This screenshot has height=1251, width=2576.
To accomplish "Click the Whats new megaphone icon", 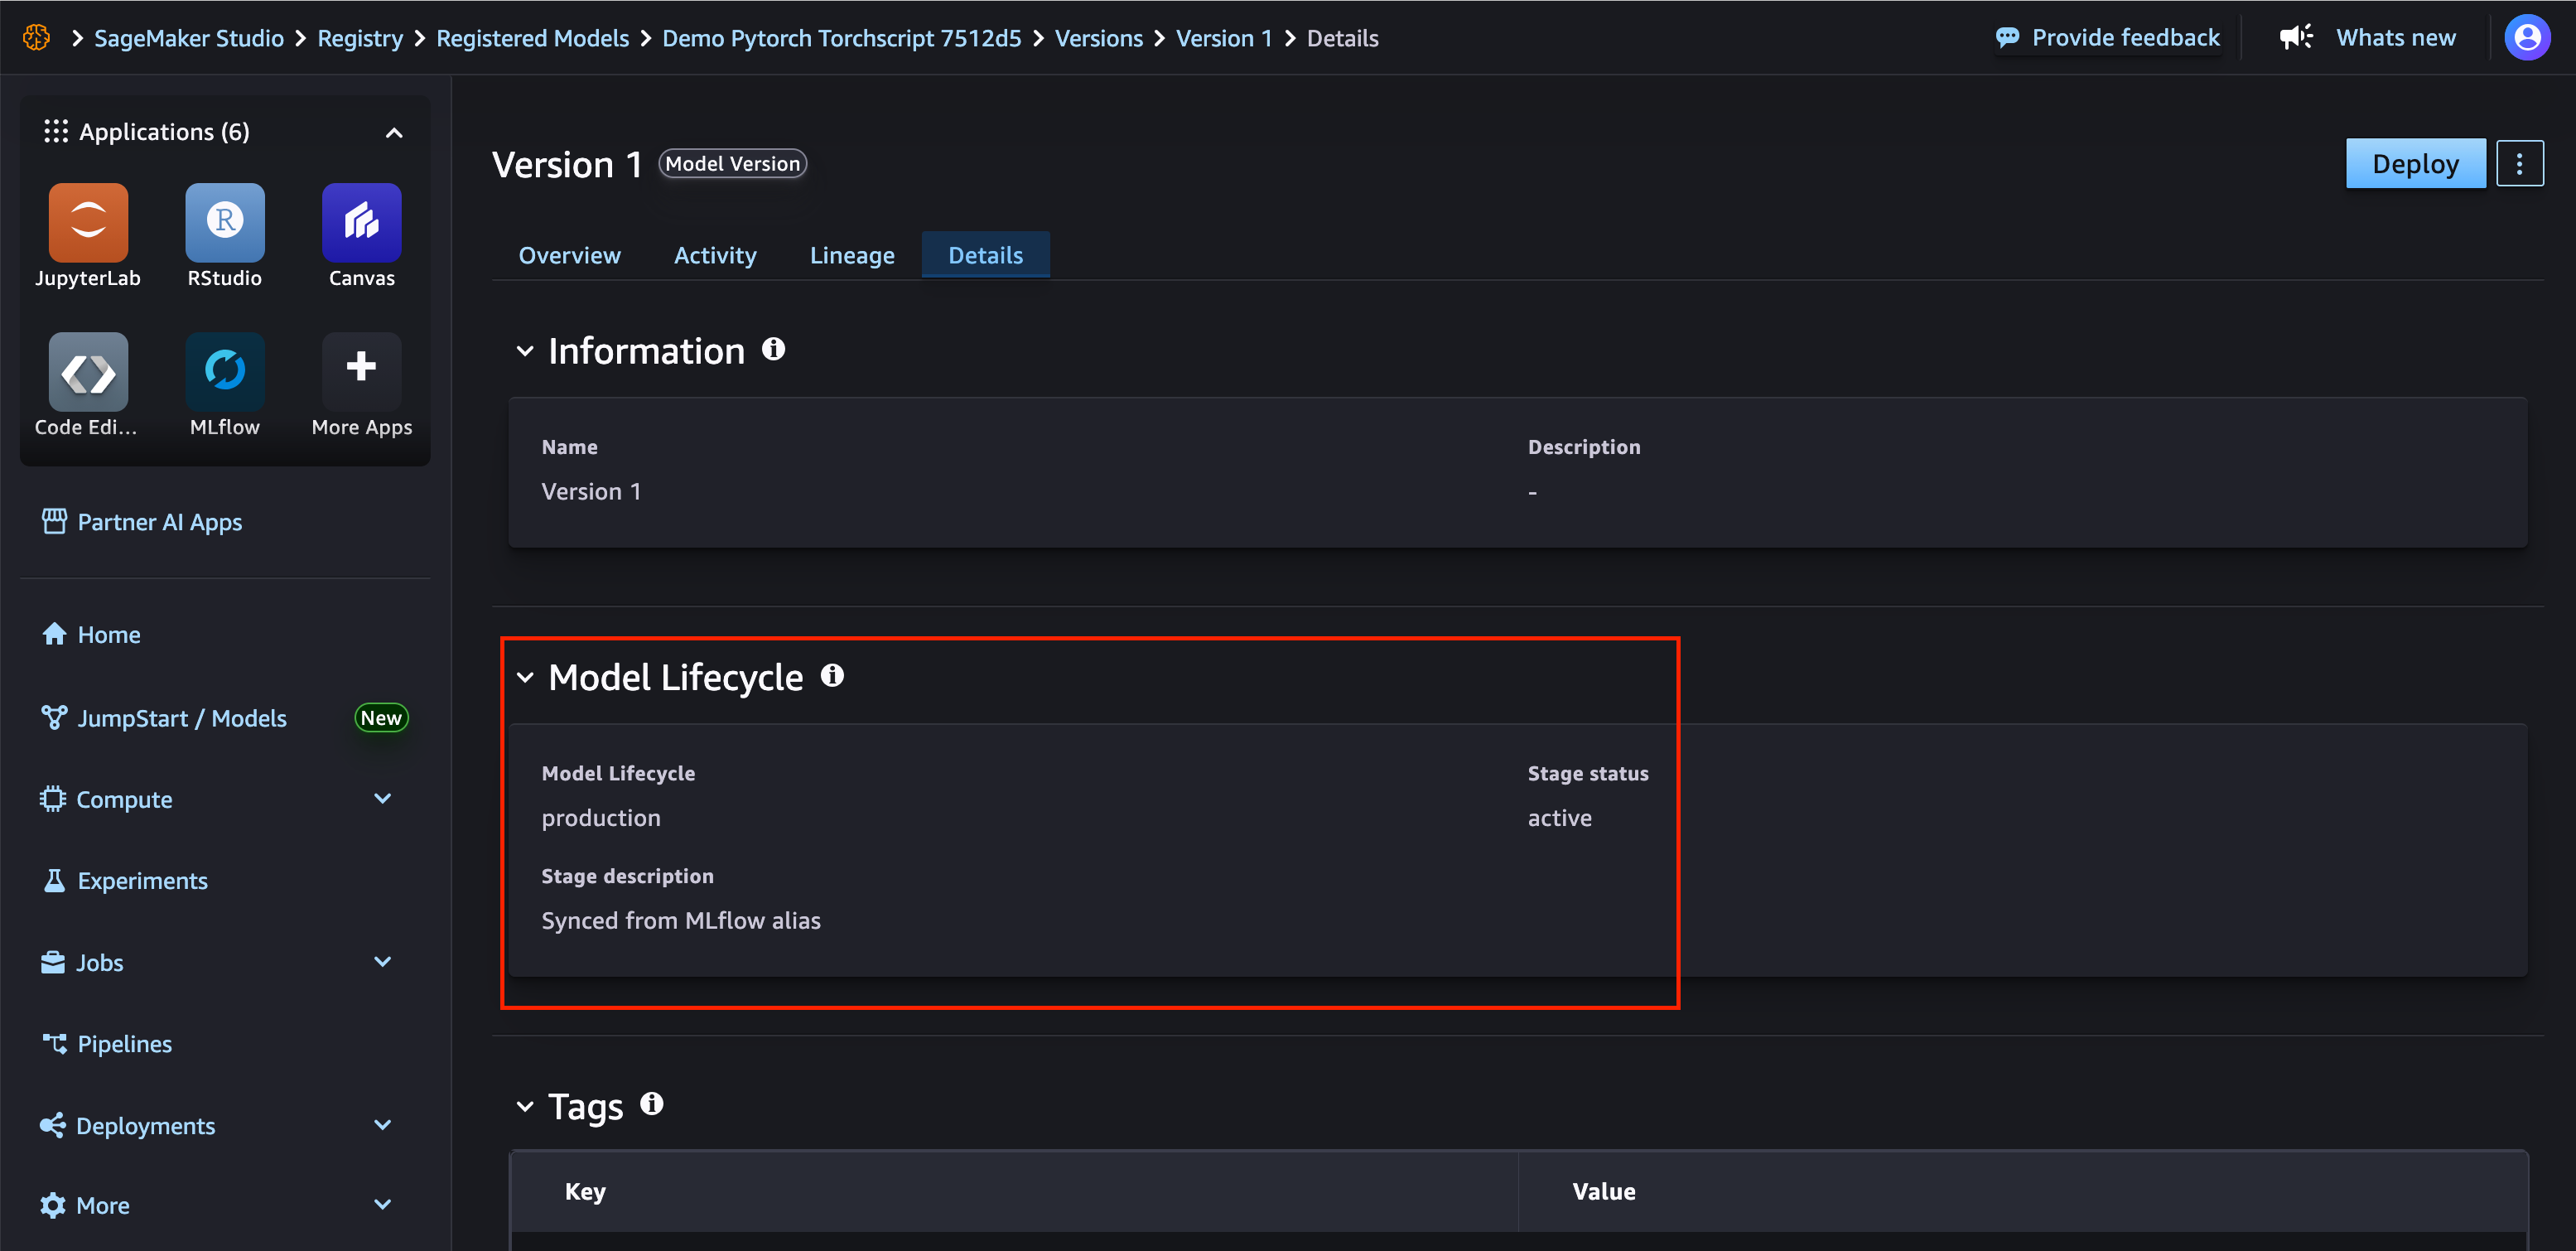I will (x=2296, y=38).
